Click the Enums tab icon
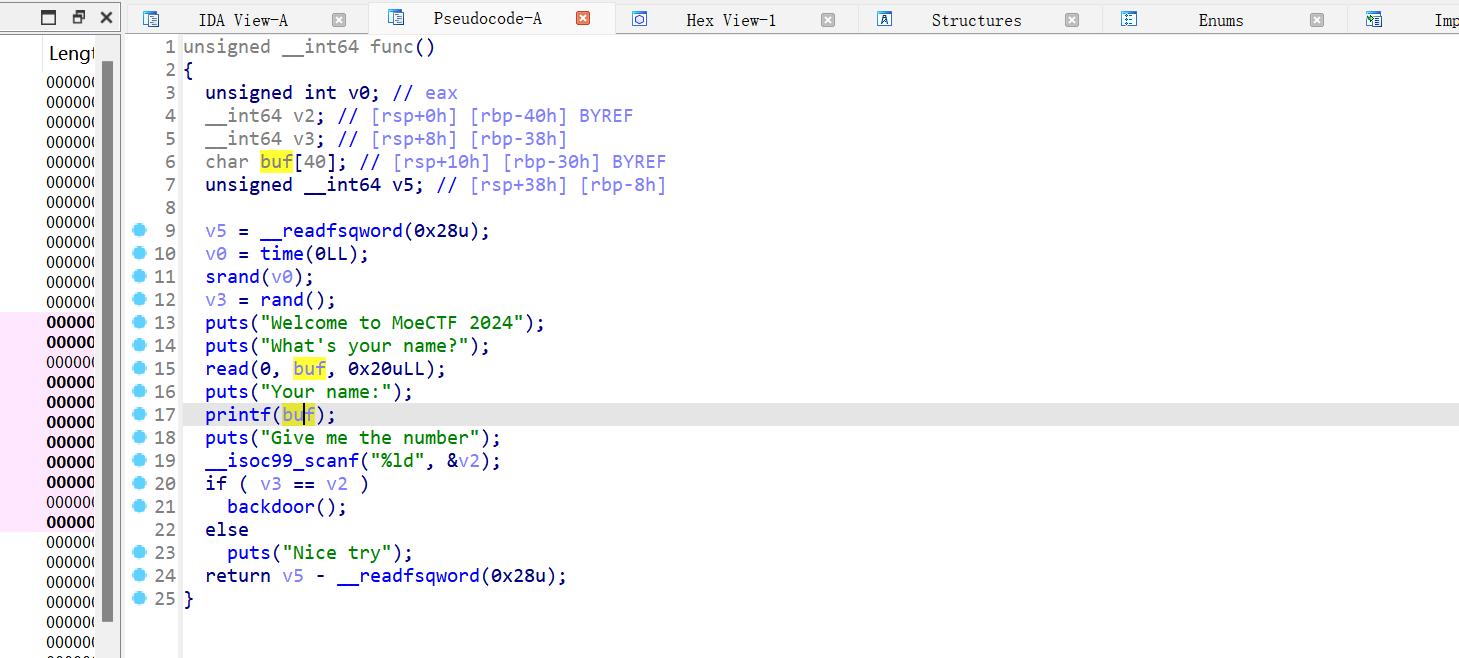 [1129, 19]
